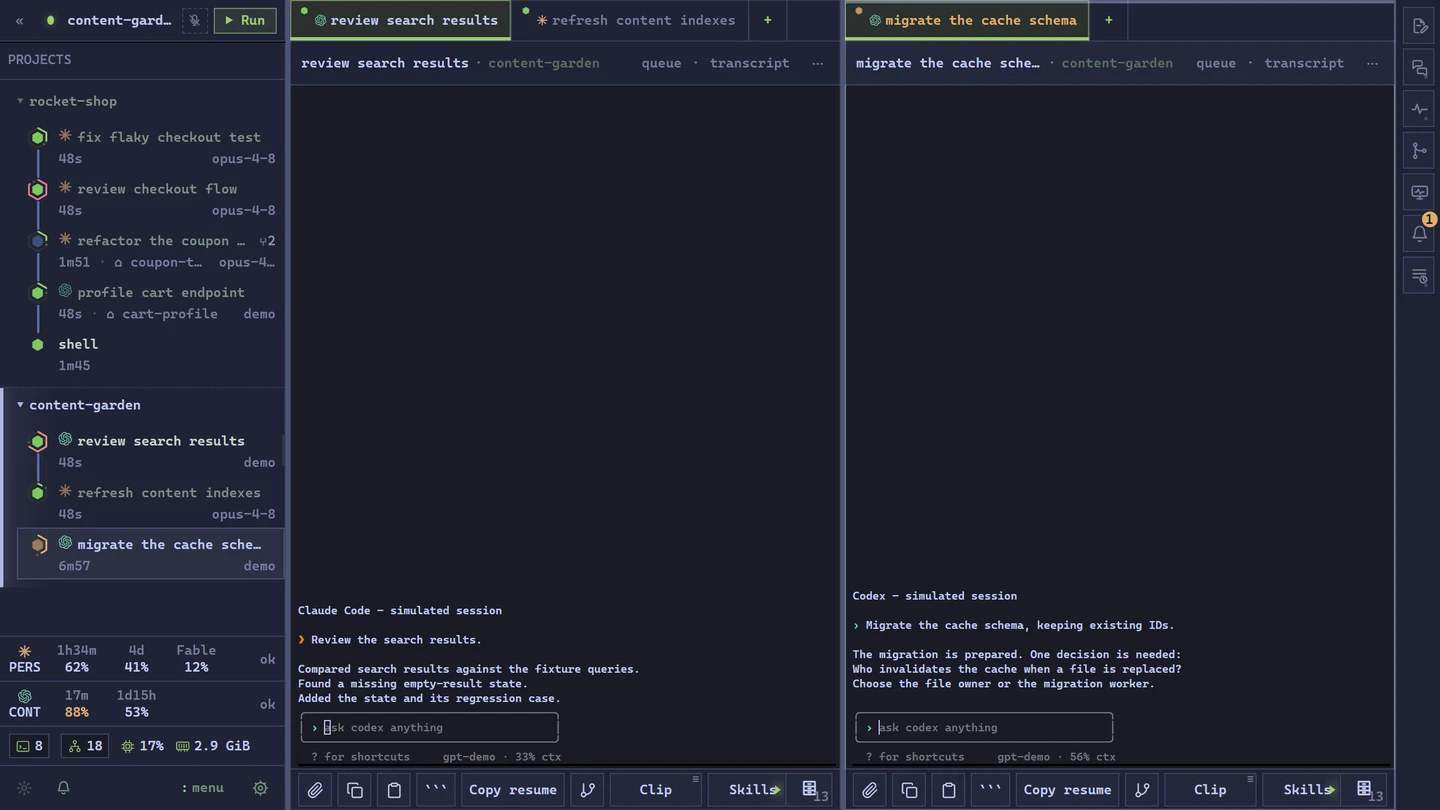Image resolution: width=1440 pixels, height=810 pixels.
Task: Collapse the rocket-shop project tree
Action: pos(20,101)
